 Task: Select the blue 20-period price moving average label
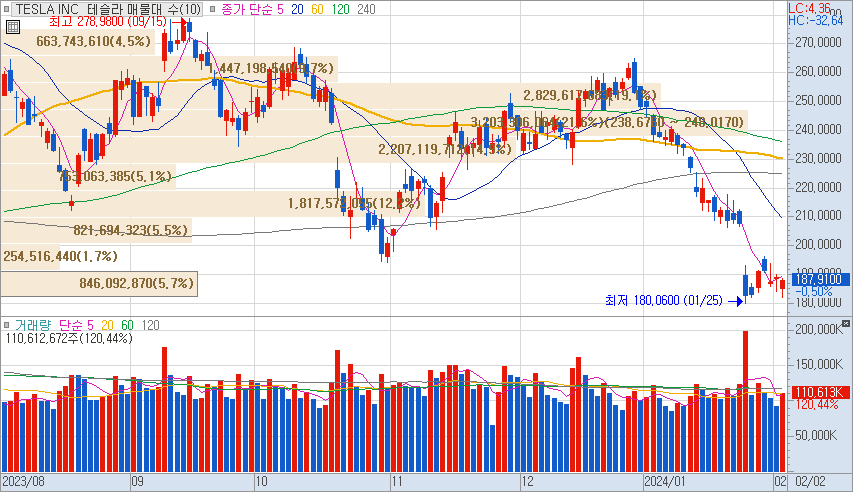click(x=297, y=9)
